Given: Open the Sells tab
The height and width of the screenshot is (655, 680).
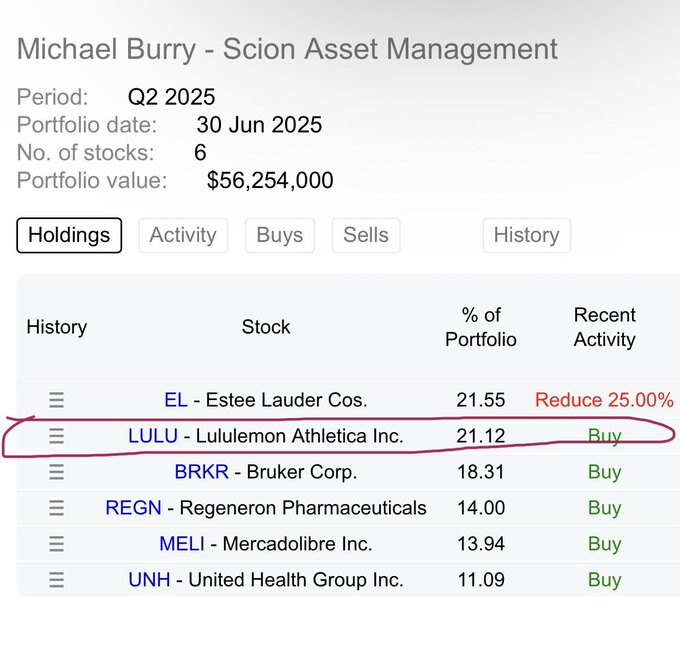Looking at the screenshot, I should click(366, 235).
